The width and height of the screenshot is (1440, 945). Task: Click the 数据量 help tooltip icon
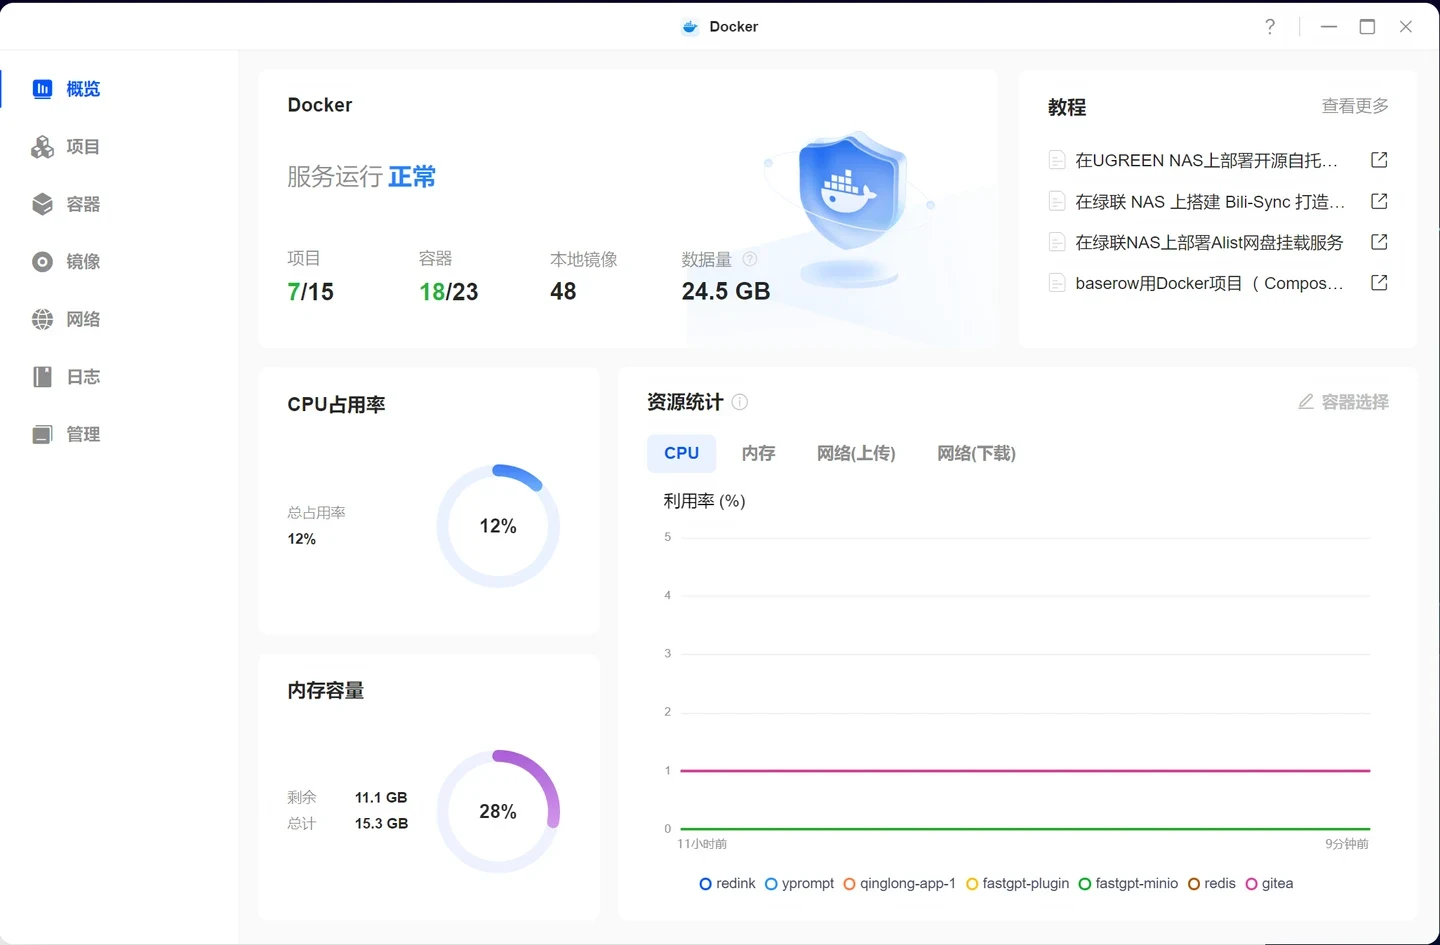click(750, 259)
